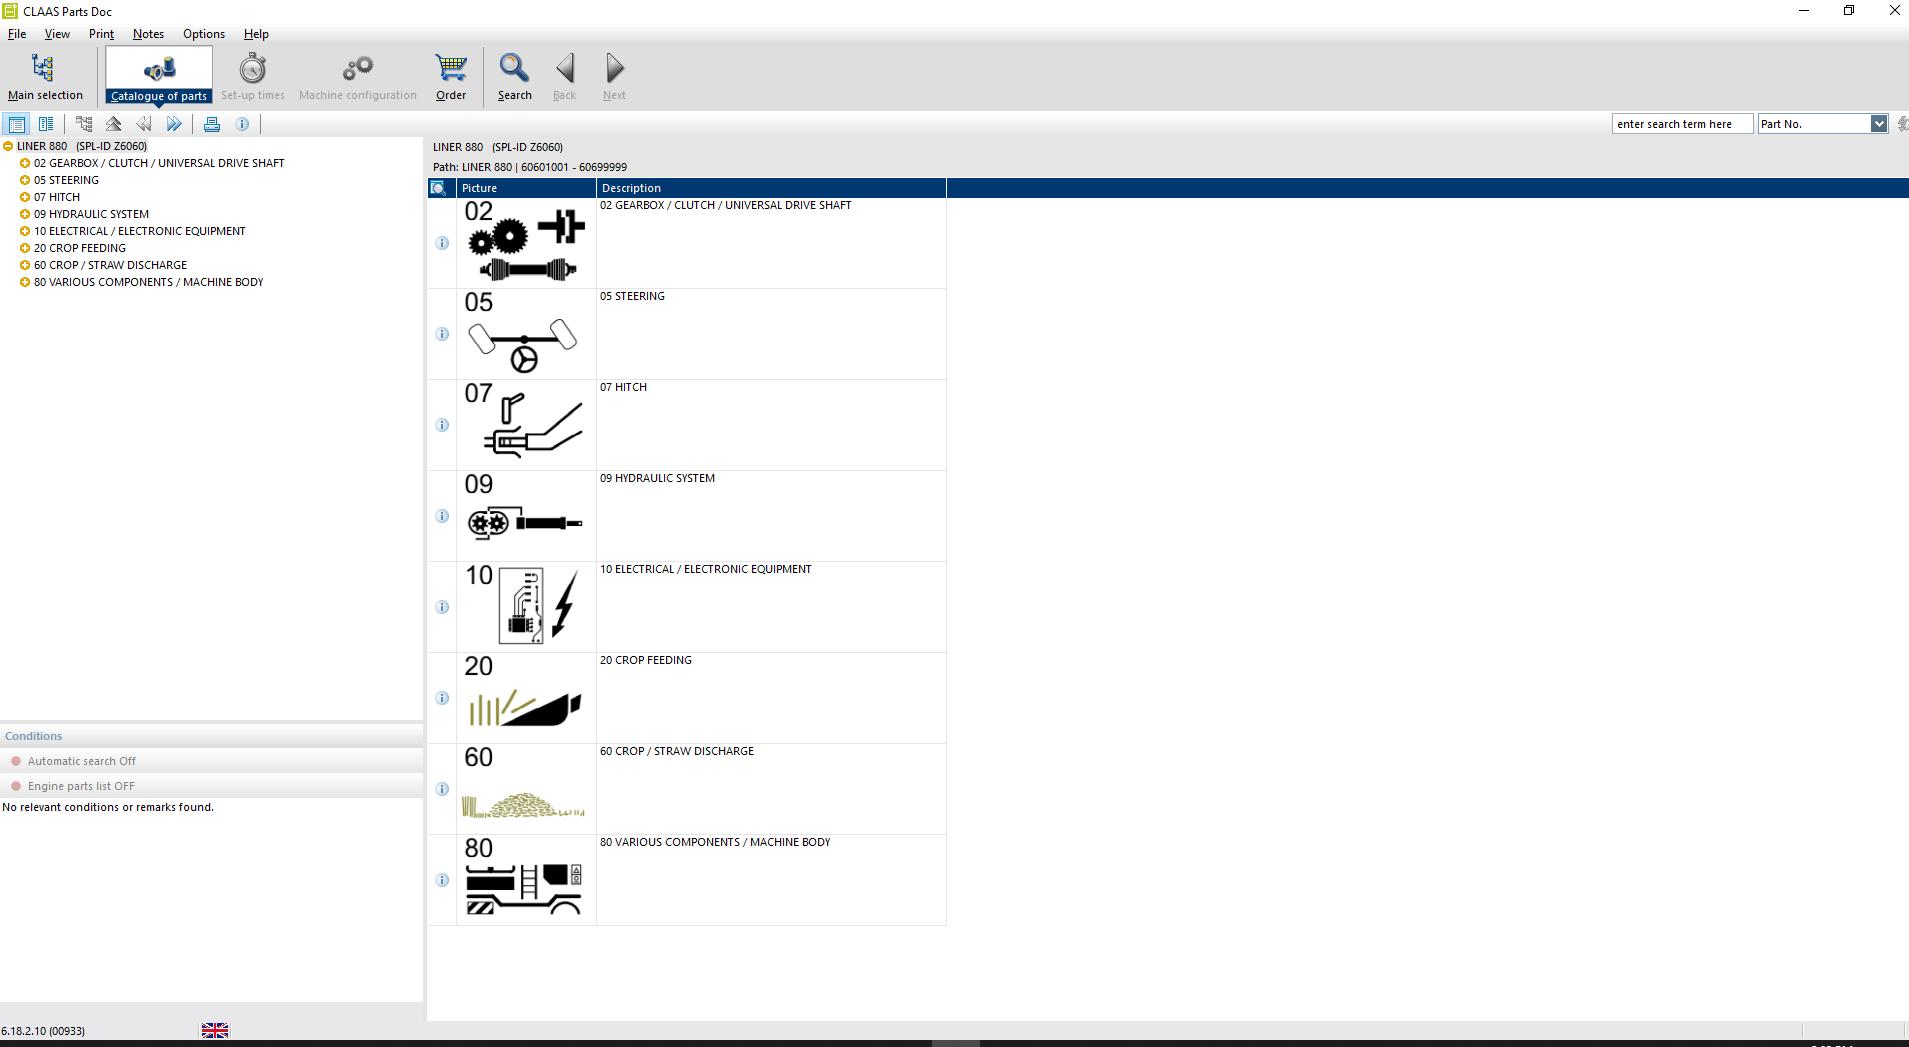Expand 60 CROP / STRAW DISCHARGE tree node
Viewport: 1909px width, 1047px height.
pyautogui.click(x=25, y=265)
